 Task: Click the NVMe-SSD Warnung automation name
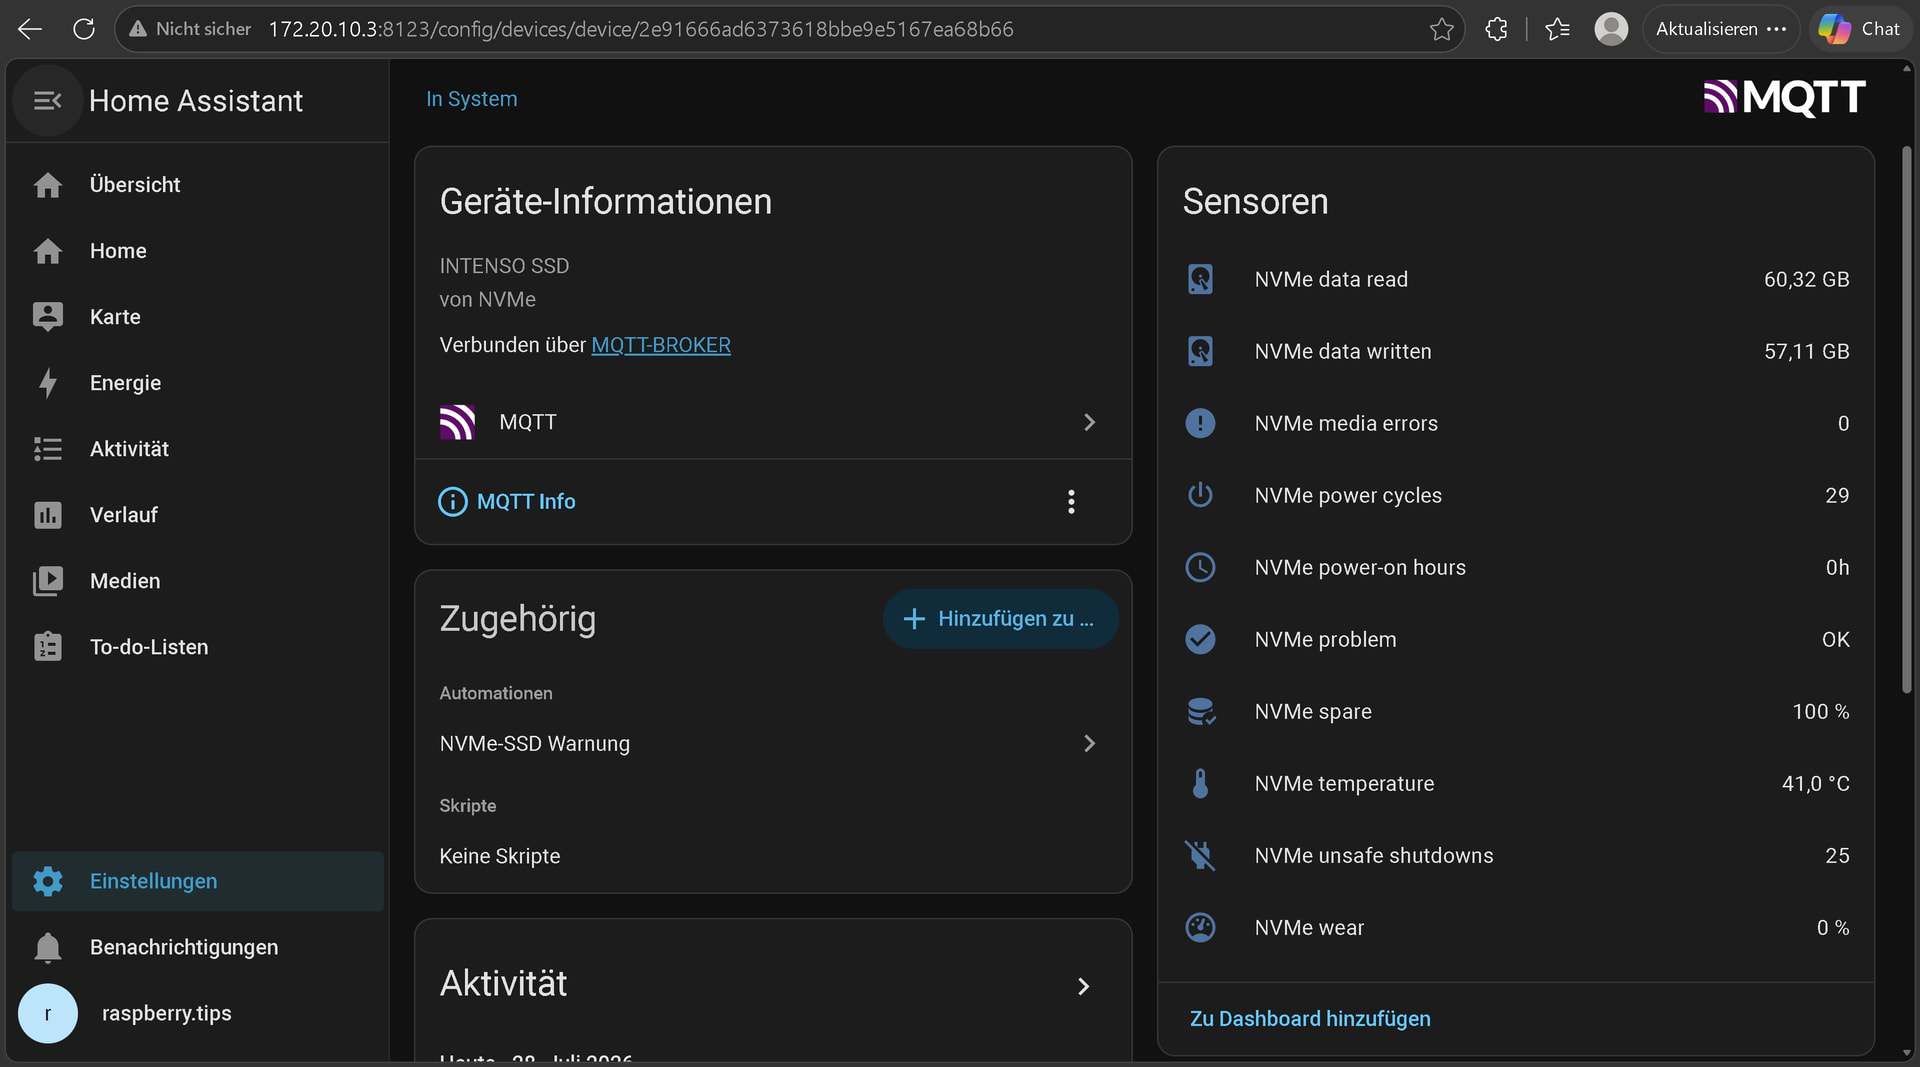tap(535, 743)
